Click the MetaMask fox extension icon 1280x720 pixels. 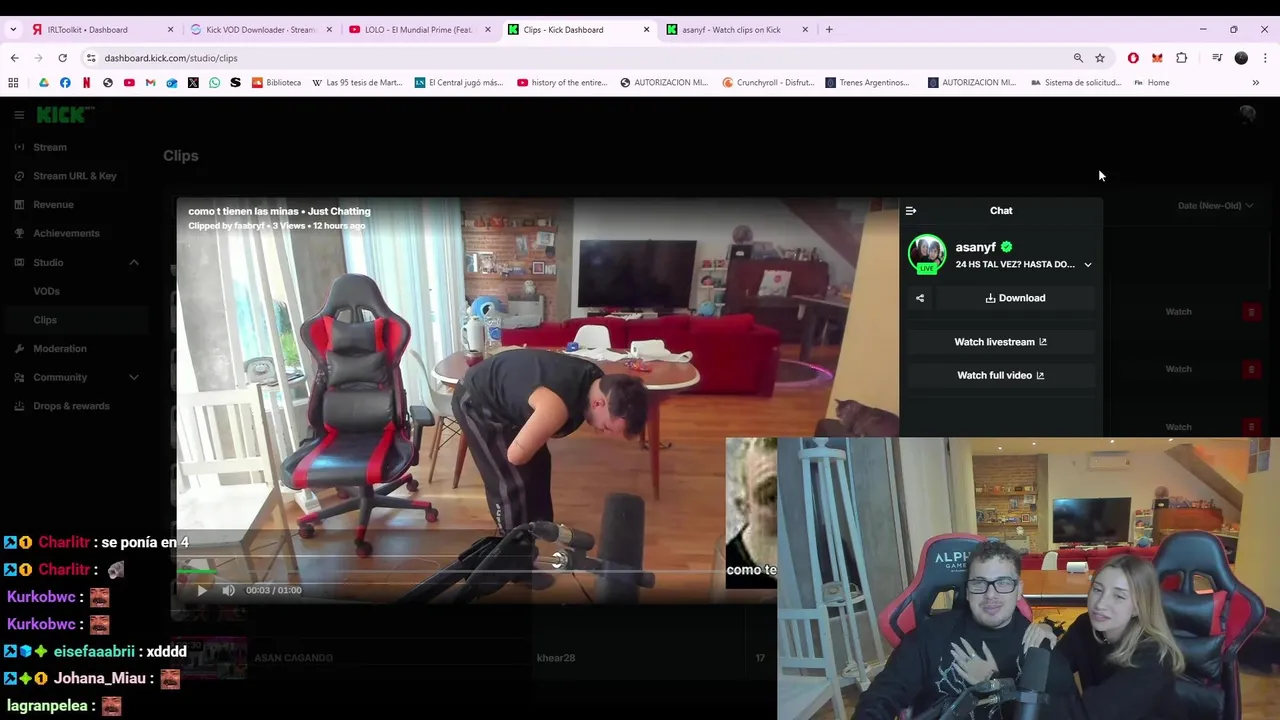click(x=1157, y=58)
